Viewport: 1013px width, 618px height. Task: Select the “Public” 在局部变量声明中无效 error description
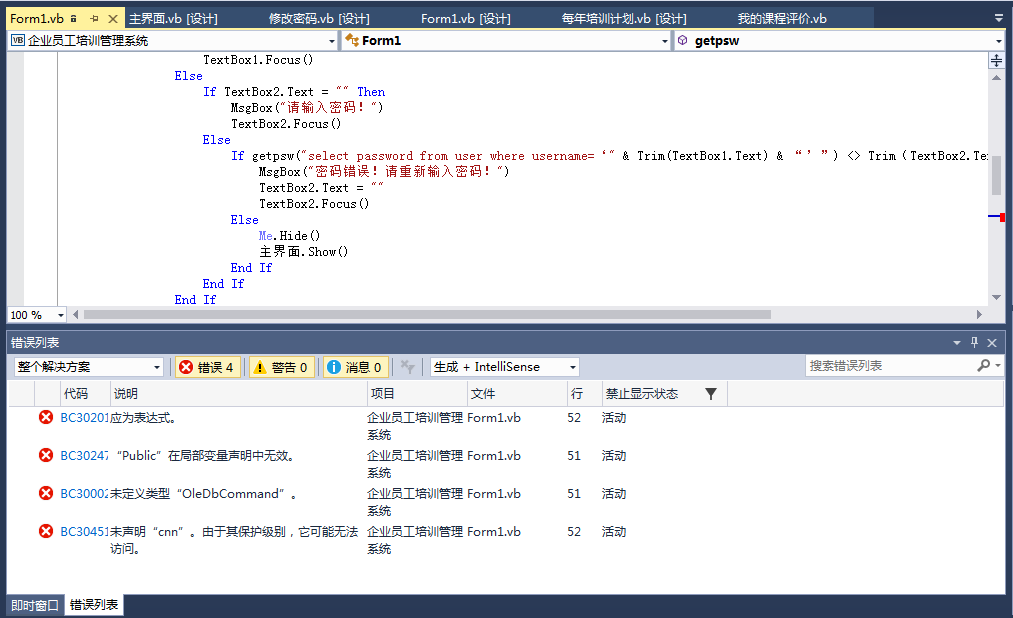click(205, 456)
